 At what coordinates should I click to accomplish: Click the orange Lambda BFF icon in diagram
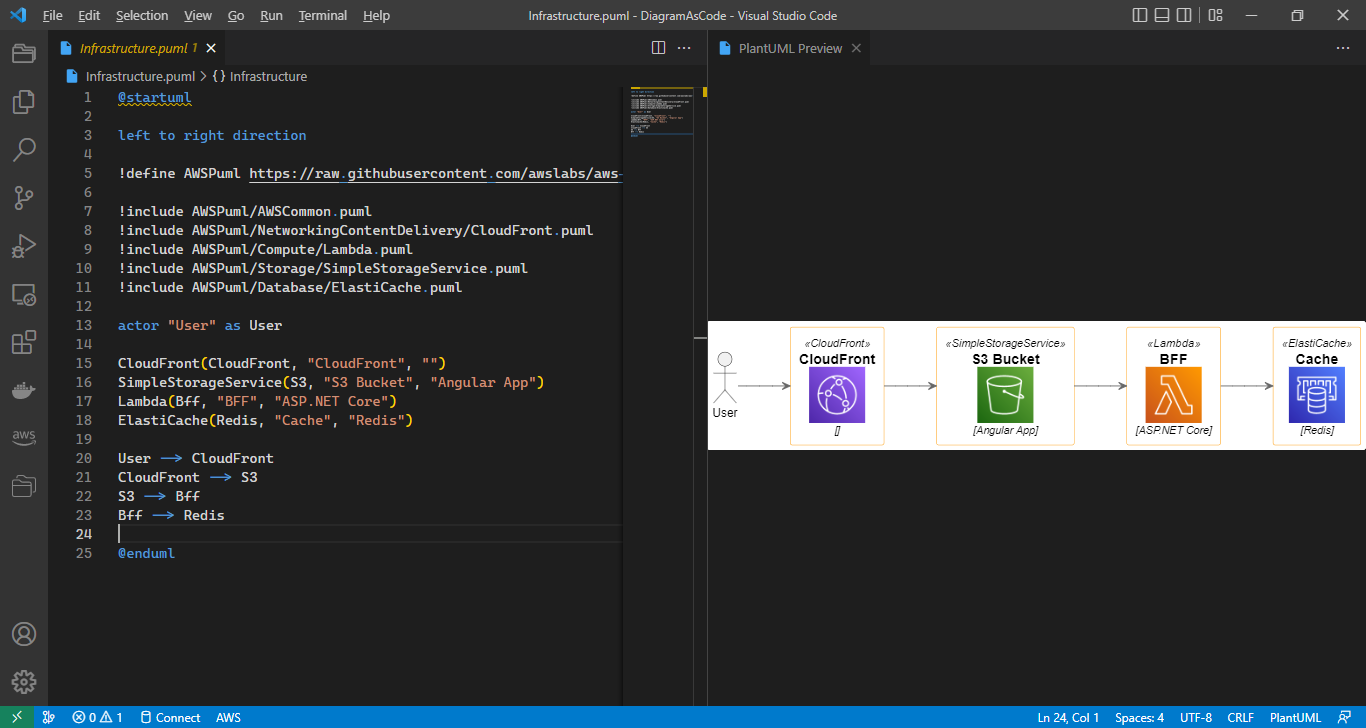pyautogui.click(x=1174, y=395)
